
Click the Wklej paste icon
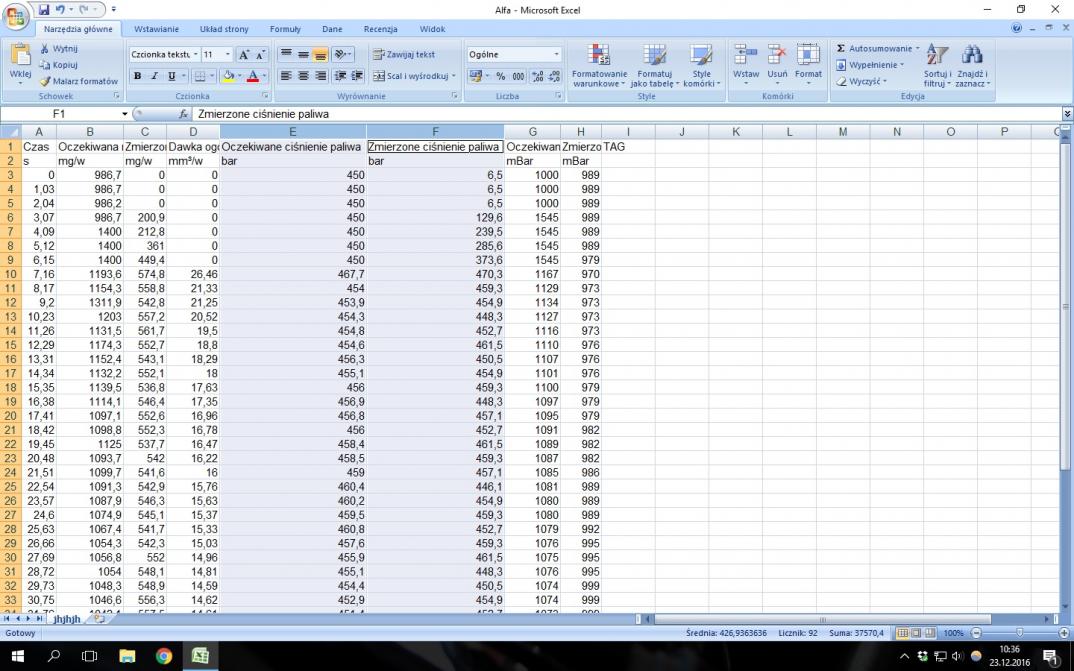pos(20,62)
